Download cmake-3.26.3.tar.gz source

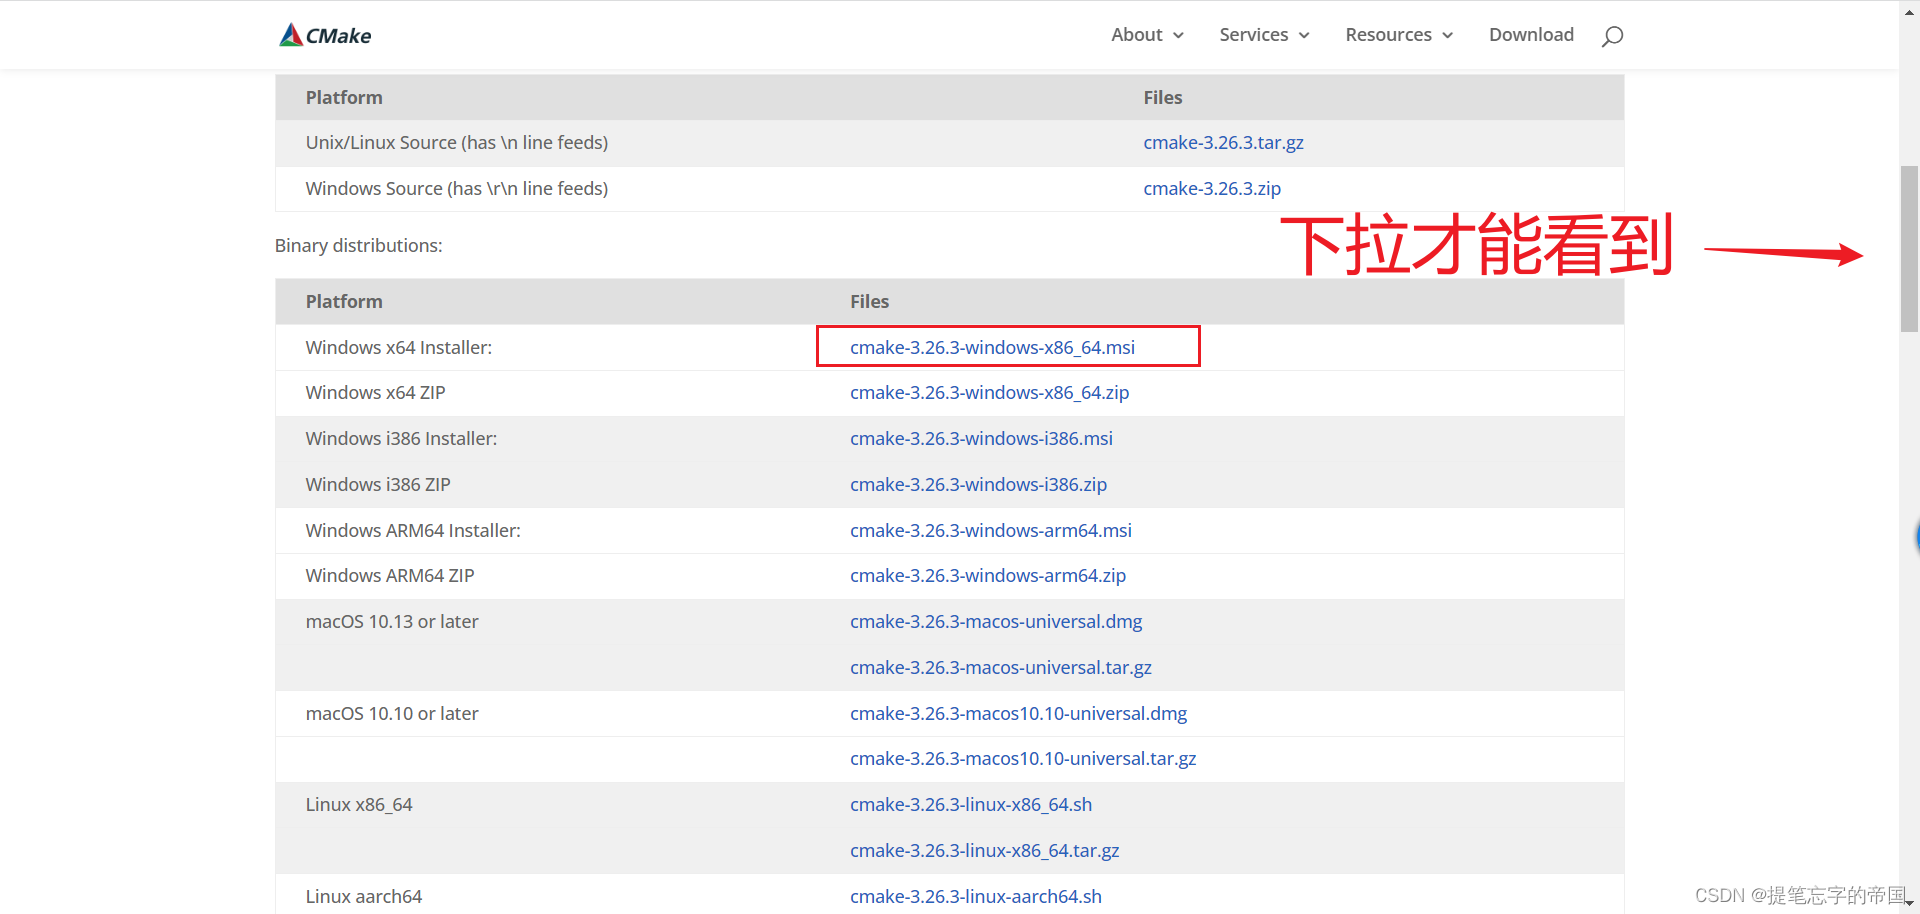pos(1223,143)
